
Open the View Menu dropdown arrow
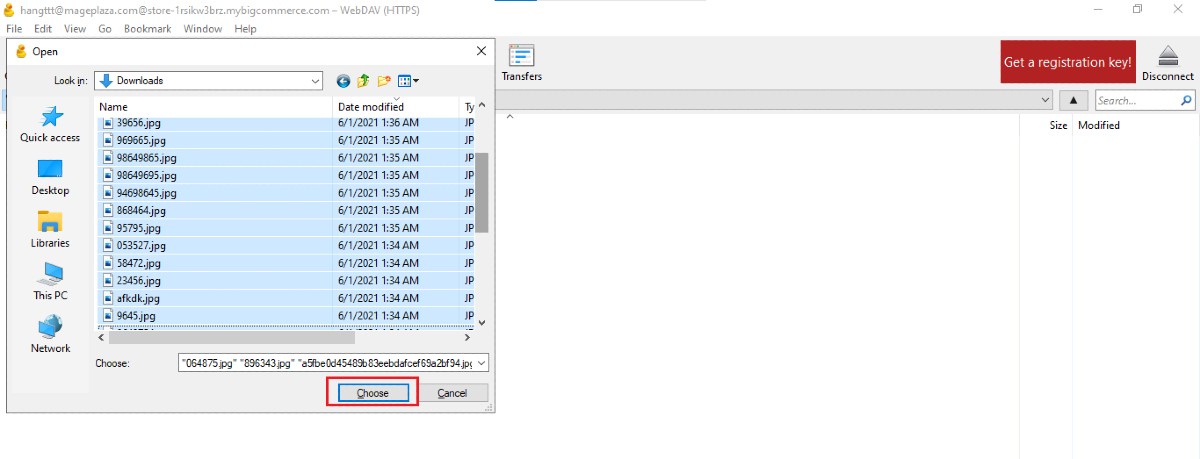tap(416, 81)
